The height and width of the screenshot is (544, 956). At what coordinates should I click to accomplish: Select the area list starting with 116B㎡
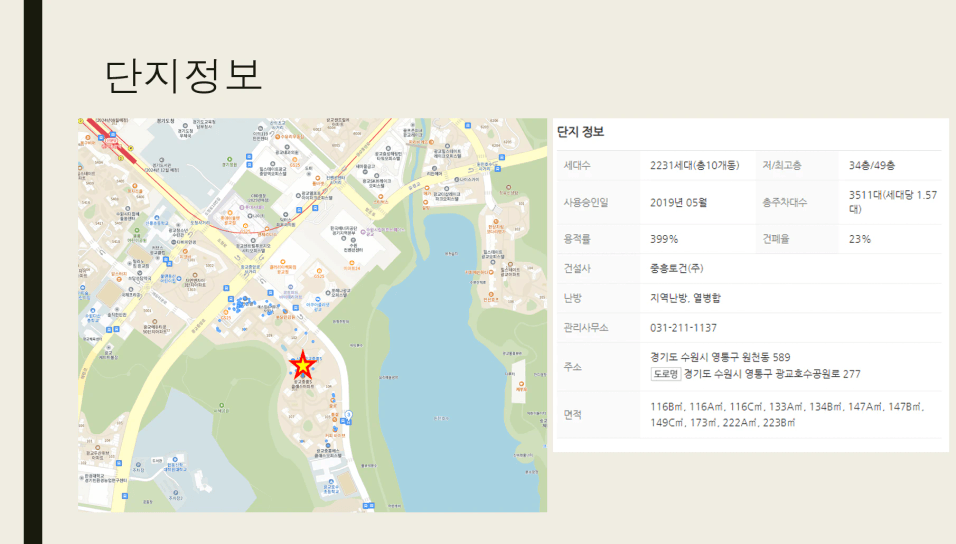tap(787, 415)
